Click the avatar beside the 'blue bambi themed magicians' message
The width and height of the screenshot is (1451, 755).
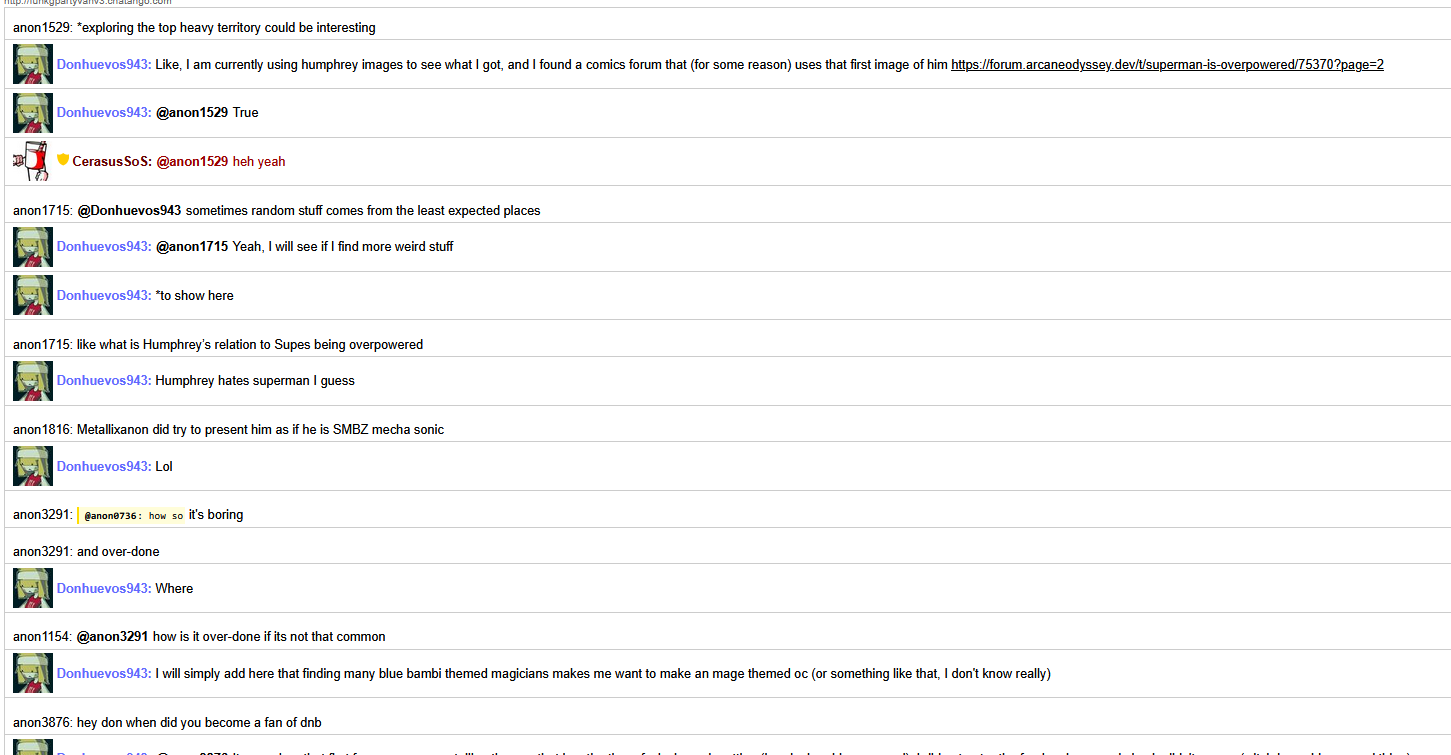click(32, 673)
